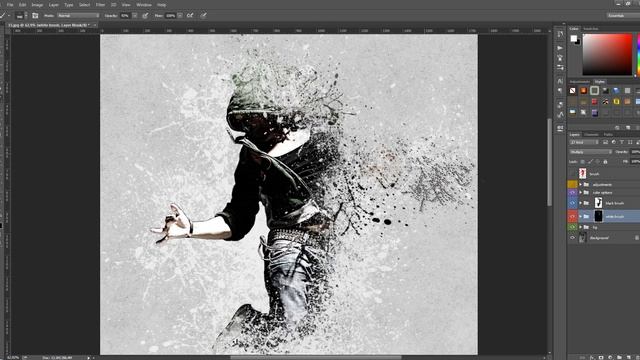
Task: Click the canvas vertical scrollbar
Action: click(549, 163)
